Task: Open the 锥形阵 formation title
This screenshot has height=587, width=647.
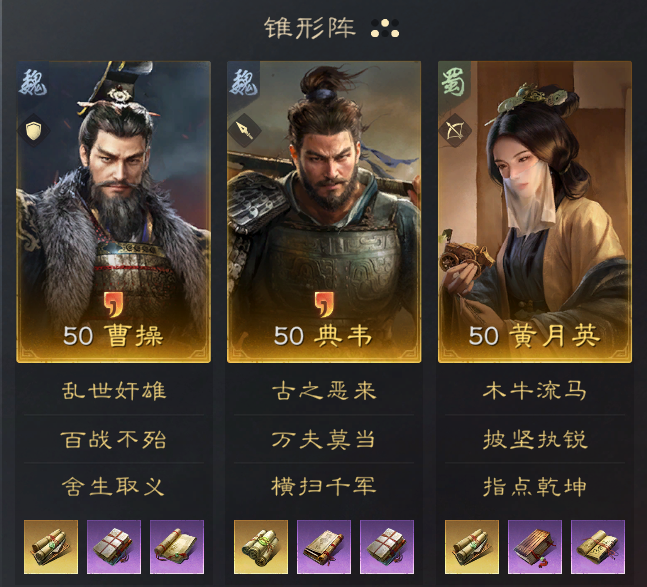Action: [310, 28]
